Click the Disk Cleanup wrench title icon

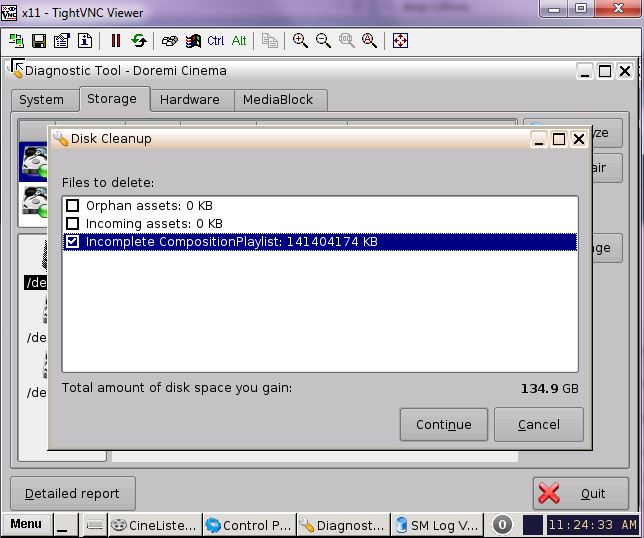(x=61, y=139)
